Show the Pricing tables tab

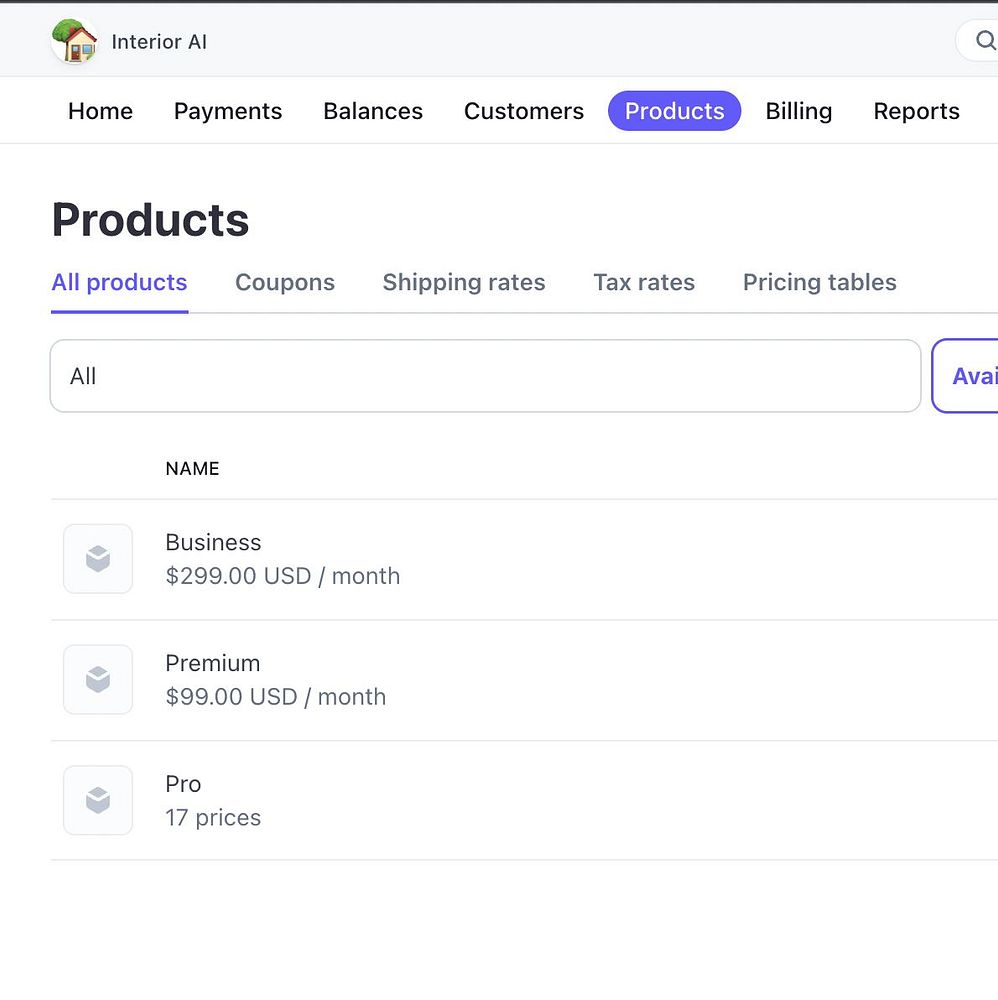(x=819, y=283)
